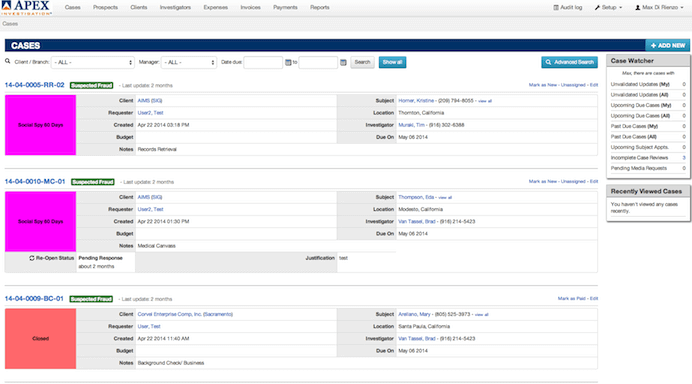Image resolution: width=692 pixels, height=384 pixels.
Task: Expand the Setup menu
Action: [x=608, y=8]
